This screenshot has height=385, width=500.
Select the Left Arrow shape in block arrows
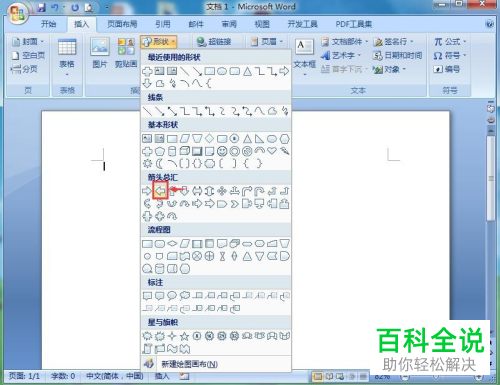[x=160, y=191]
